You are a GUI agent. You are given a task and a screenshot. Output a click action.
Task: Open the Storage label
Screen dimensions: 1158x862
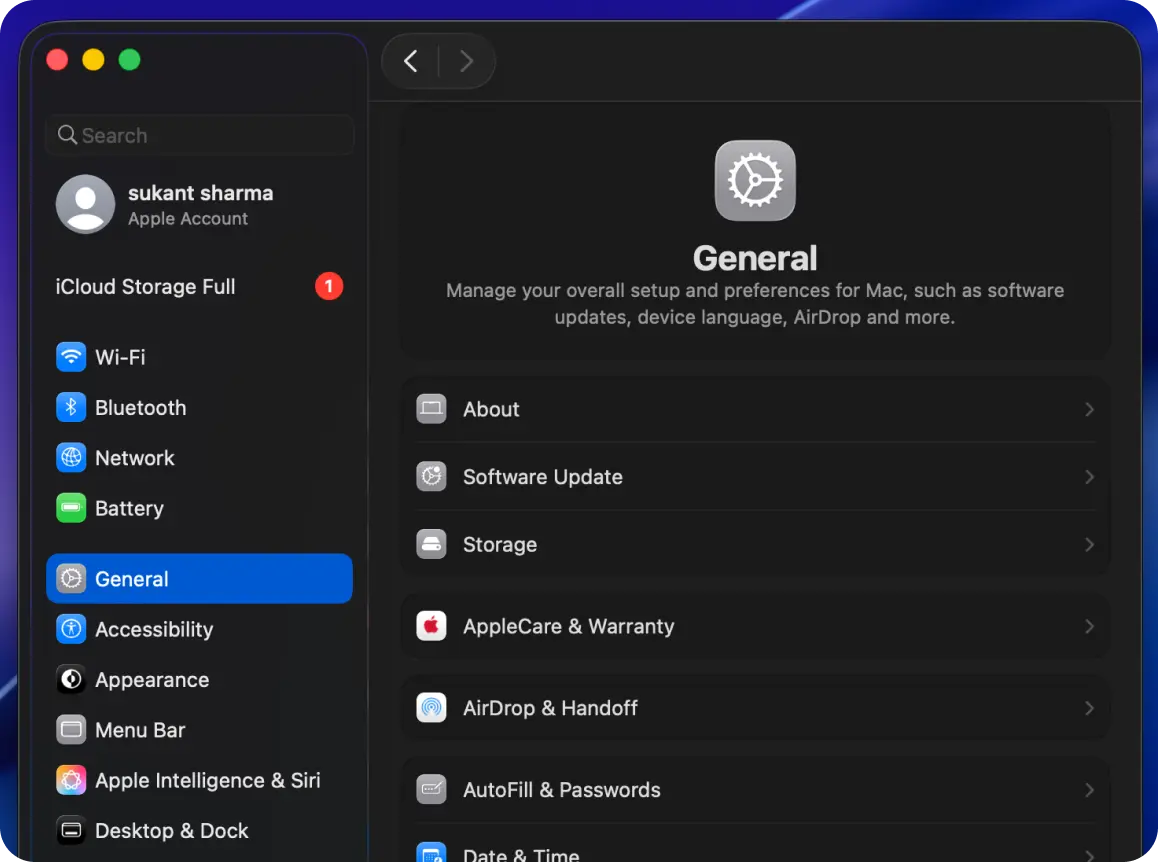[500, 545]
